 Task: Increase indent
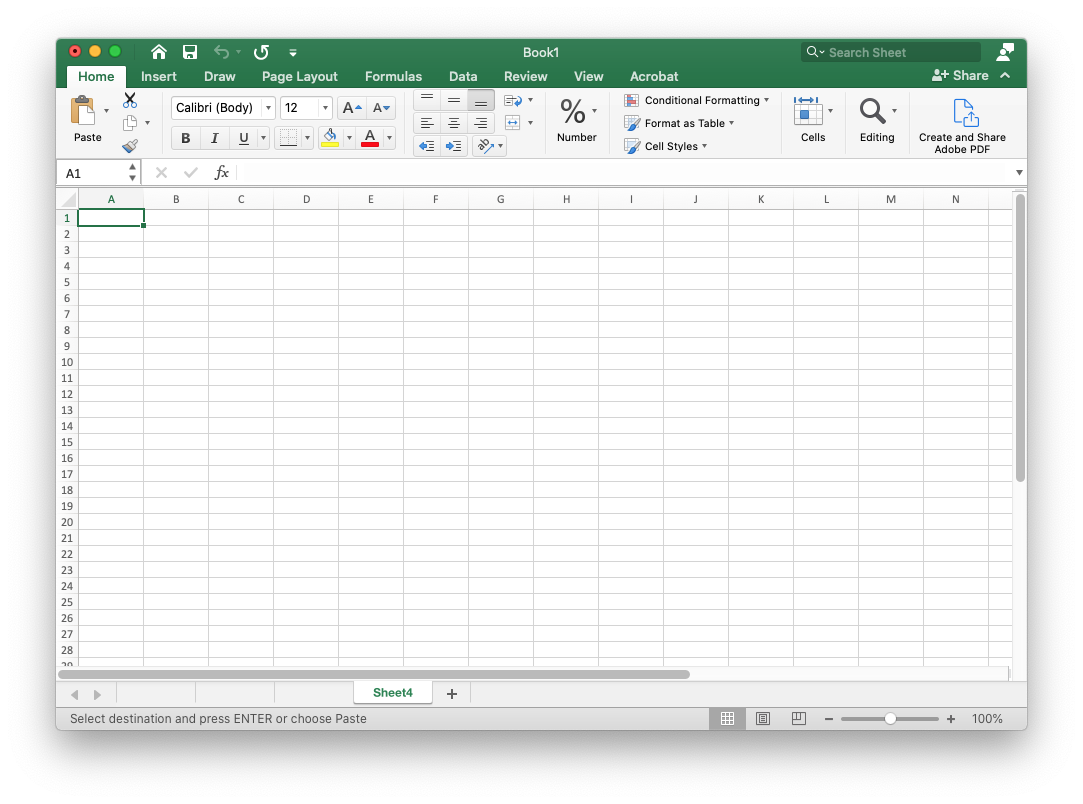[x=454, y=146]
